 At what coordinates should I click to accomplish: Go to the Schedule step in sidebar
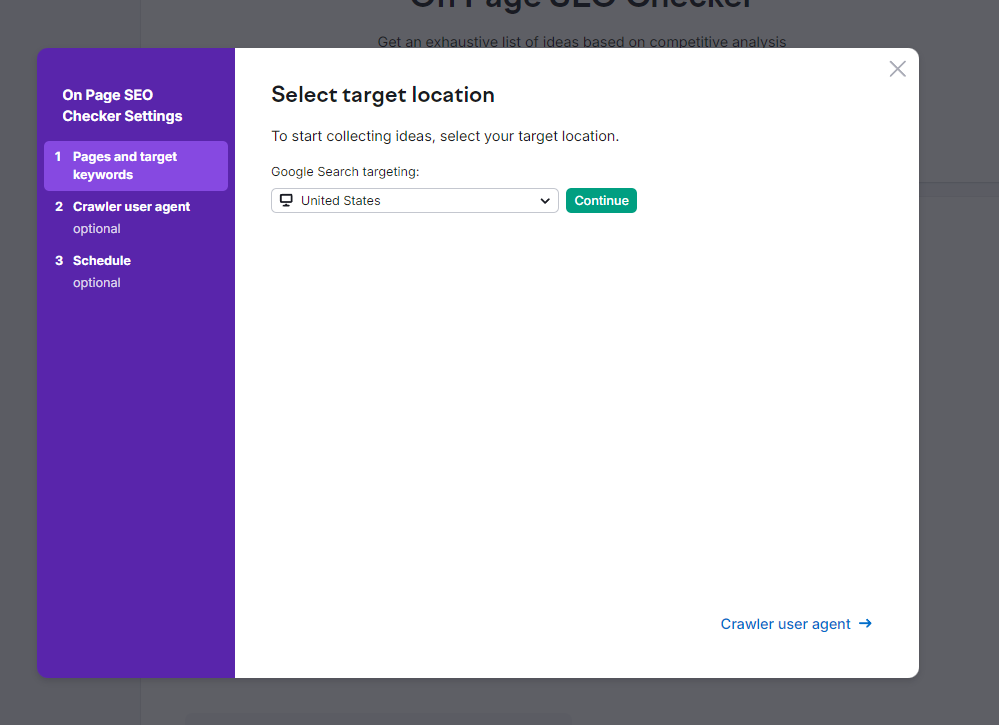coord(102,261)
